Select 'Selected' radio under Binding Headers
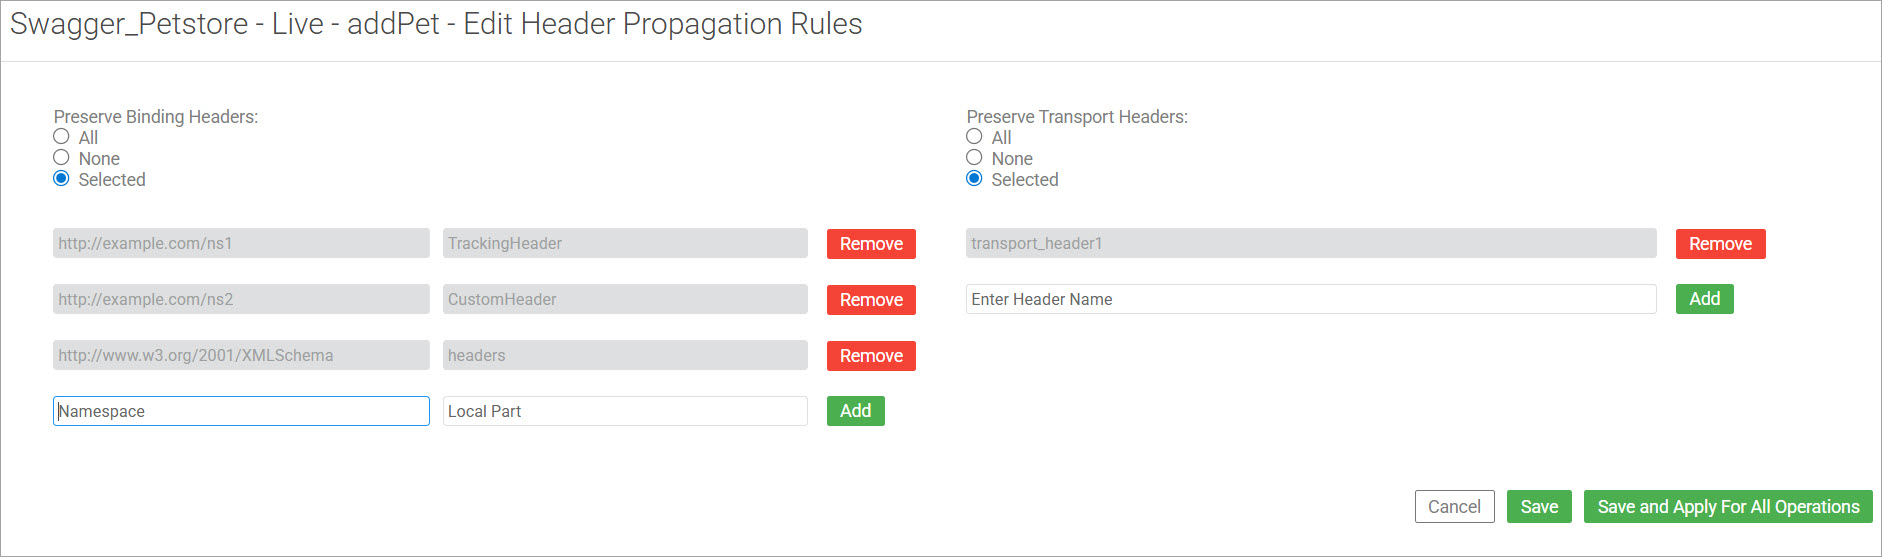 pyautogui.click(x=62, y=179)
